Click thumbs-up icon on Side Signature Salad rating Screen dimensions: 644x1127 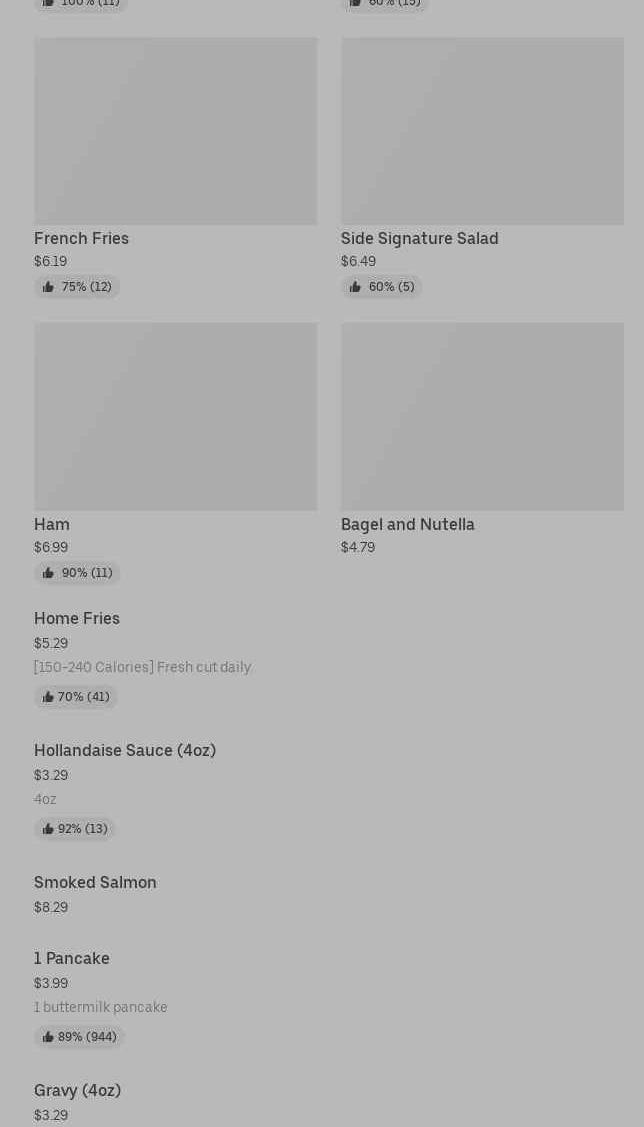point(355,287)
